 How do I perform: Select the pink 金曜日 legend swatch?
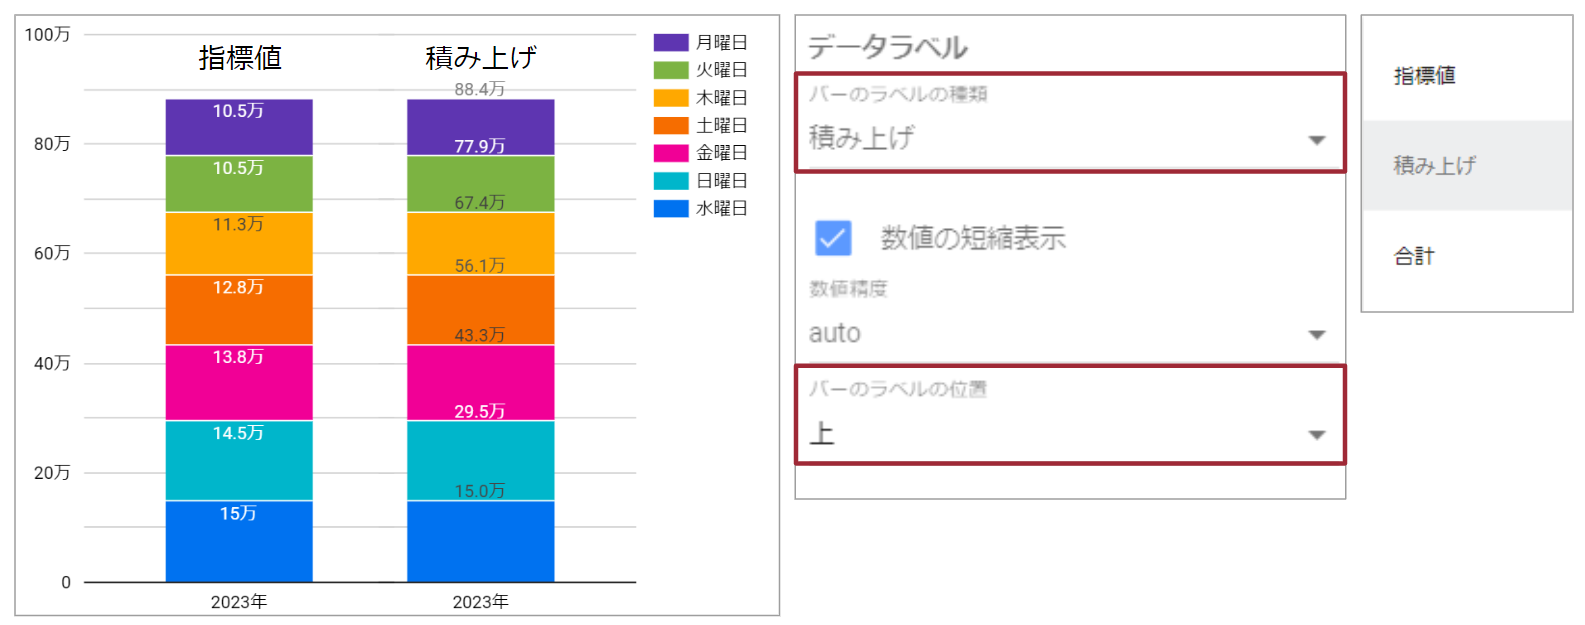[x=670, y=153]
